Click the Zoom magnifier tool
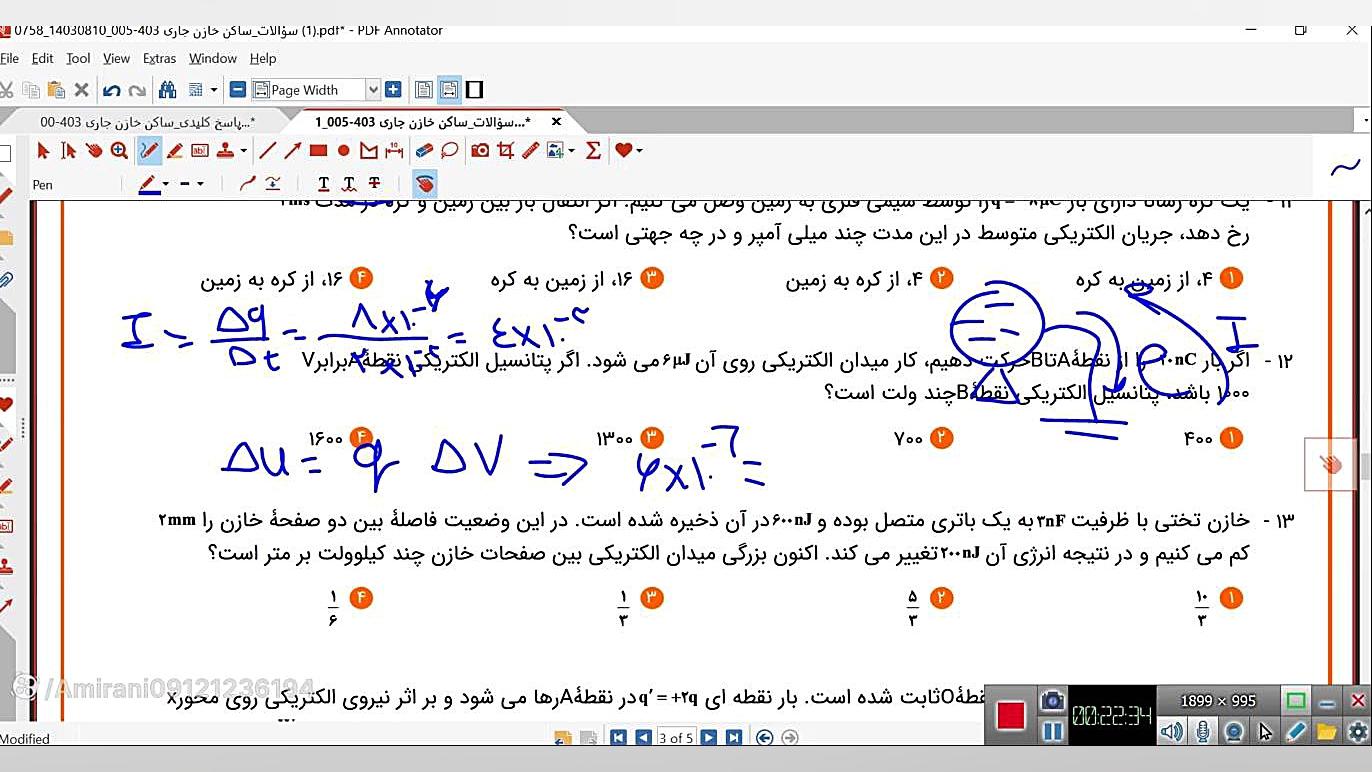 119,151
